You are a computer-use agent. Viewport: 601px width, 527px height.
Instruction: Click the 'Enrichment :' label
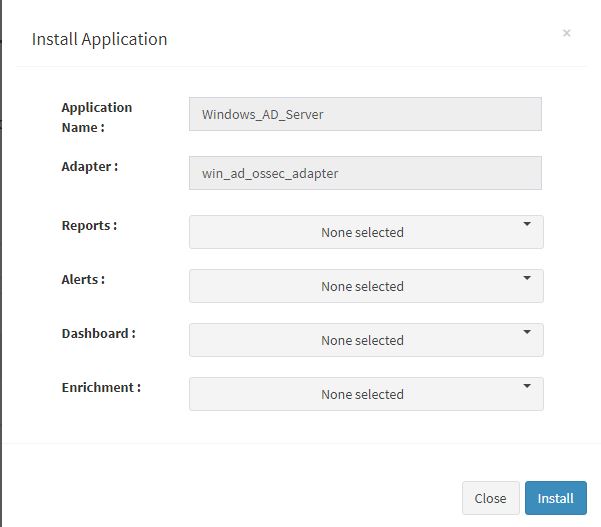[101, 387]
